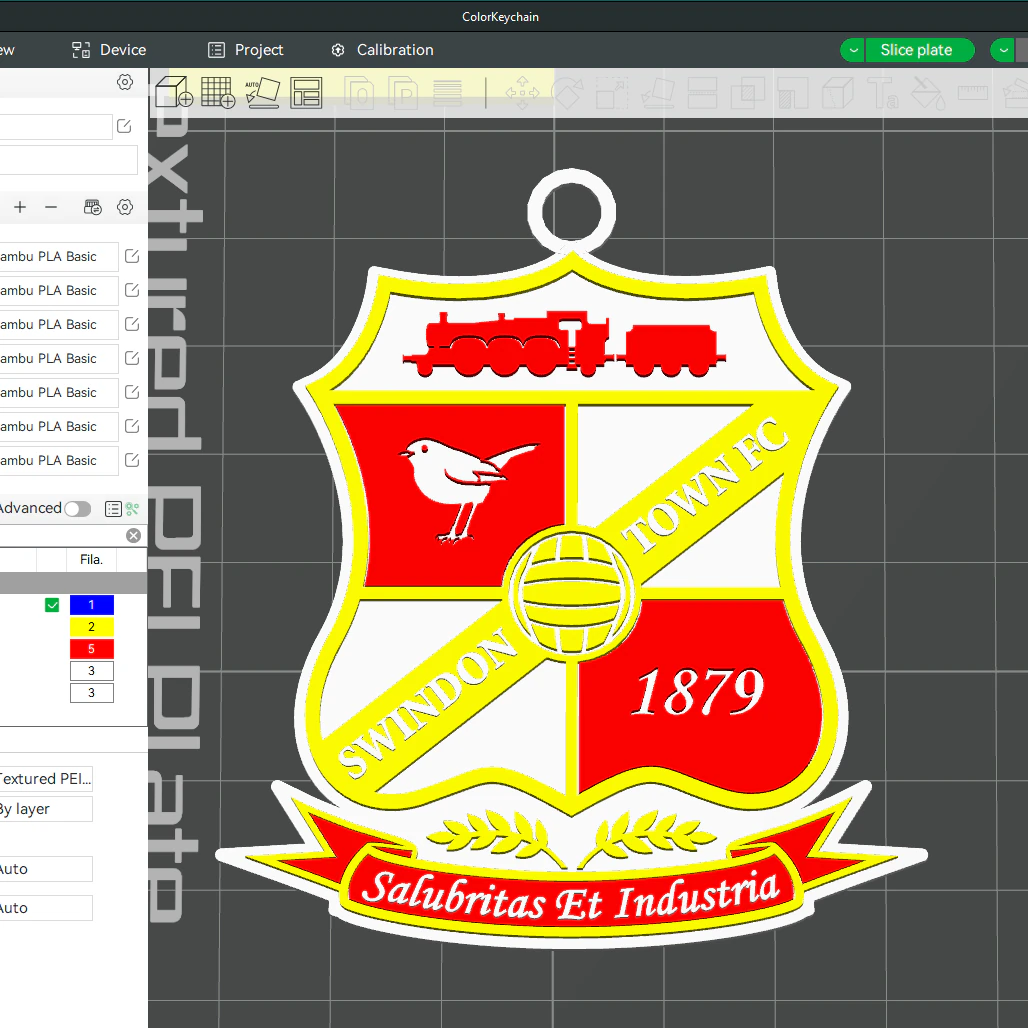Select the Cut tool icon
The height and width of the screenshot is (1028, 1028).
[702, 93]
